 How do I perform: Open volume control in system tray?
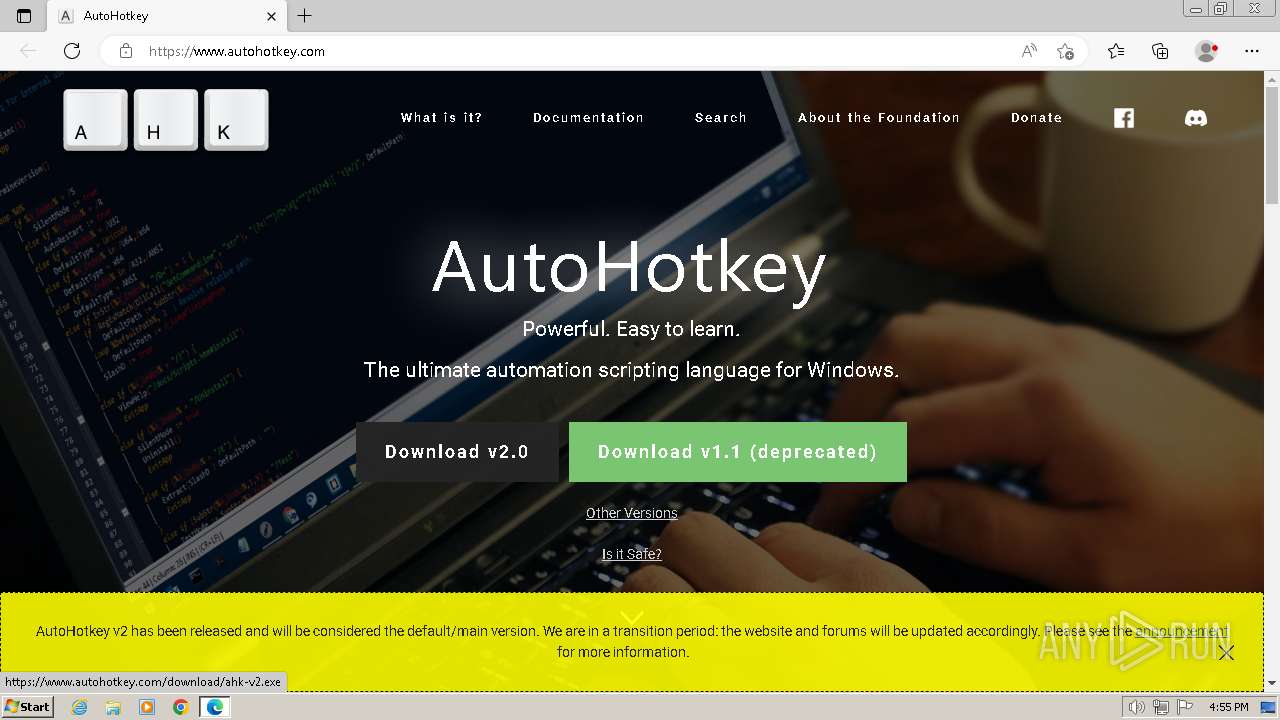coord(1136,707)
